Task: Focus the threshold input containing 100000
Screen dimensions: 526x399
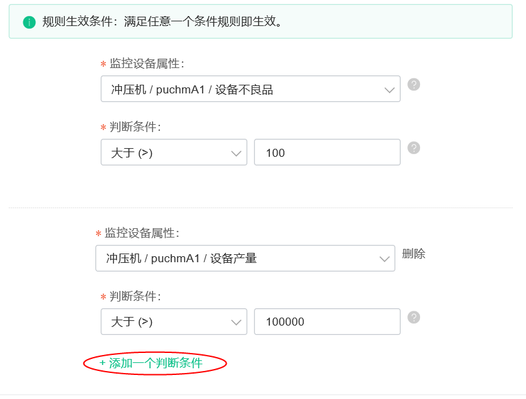Action: click(327, 321)
